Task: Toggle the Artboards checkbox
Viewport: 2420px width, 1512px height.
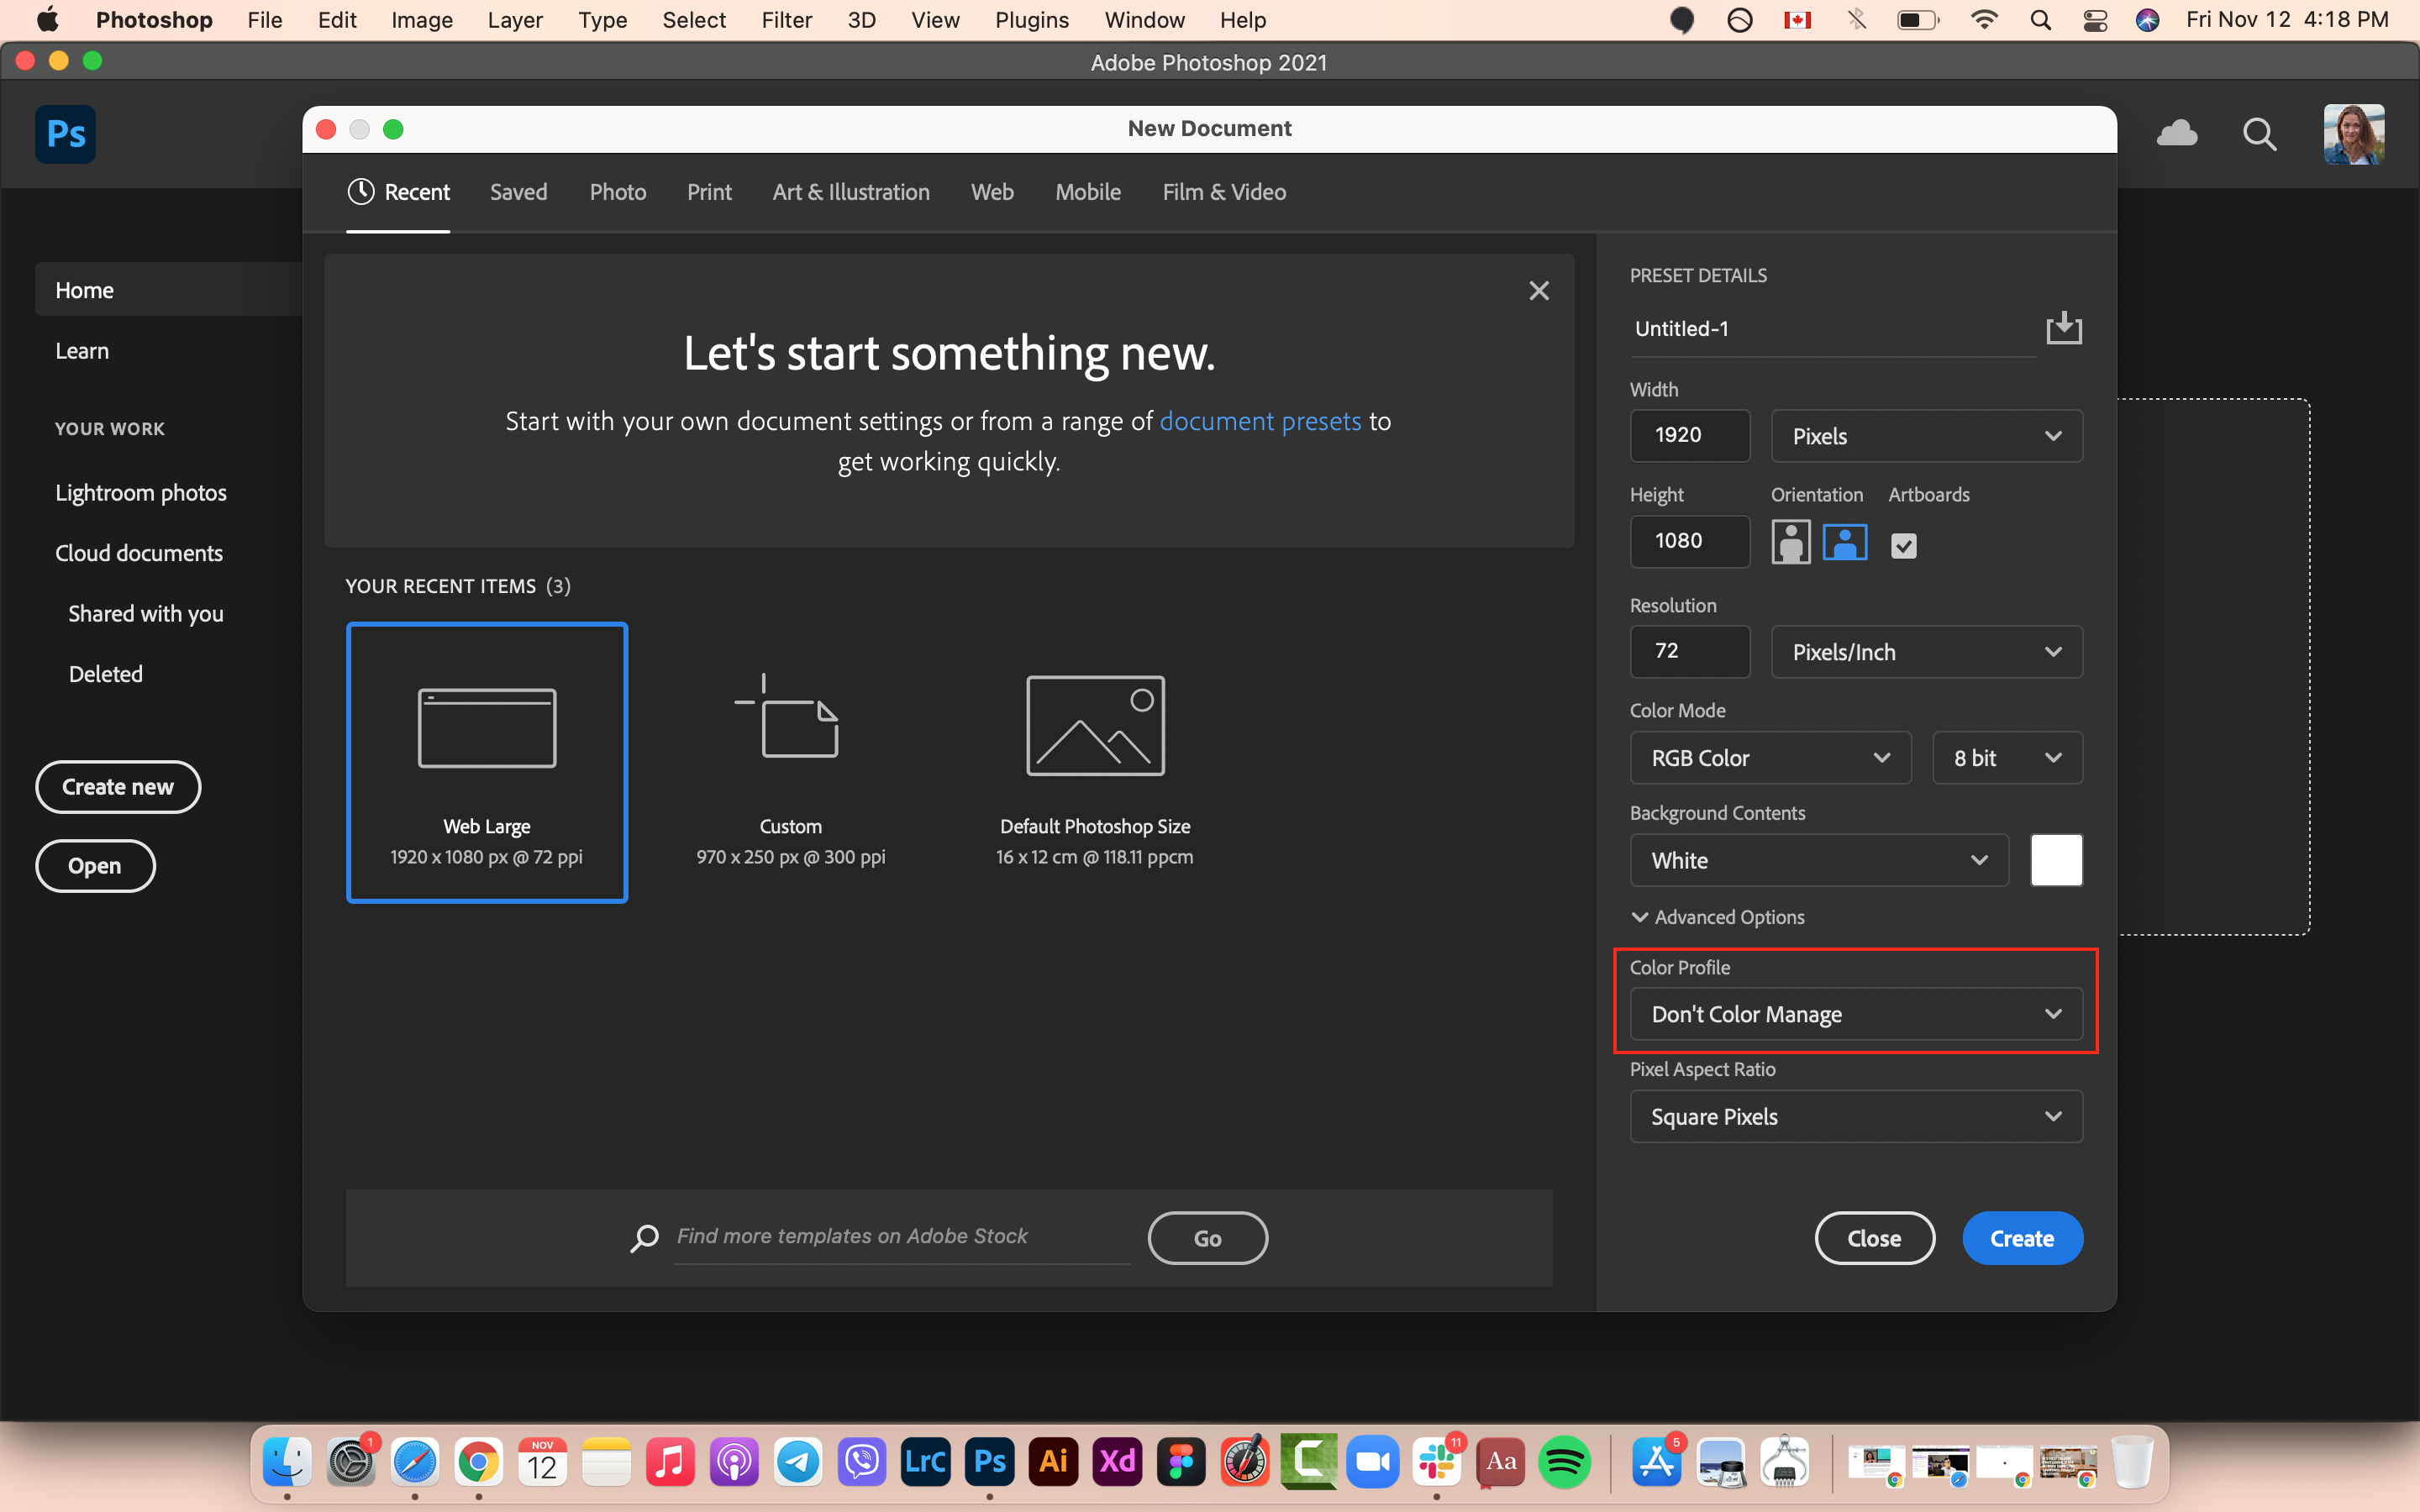Action: click(1904, 546)
